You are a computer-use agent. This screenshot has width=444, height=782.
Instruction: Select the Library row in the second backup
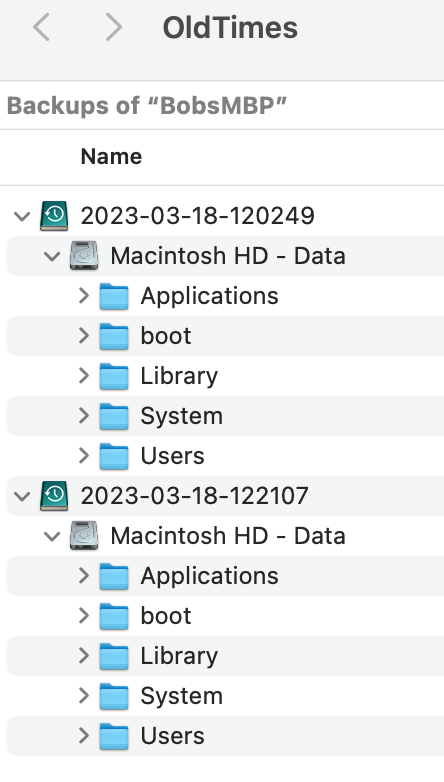pyautogui.click(x=225, y=656)
